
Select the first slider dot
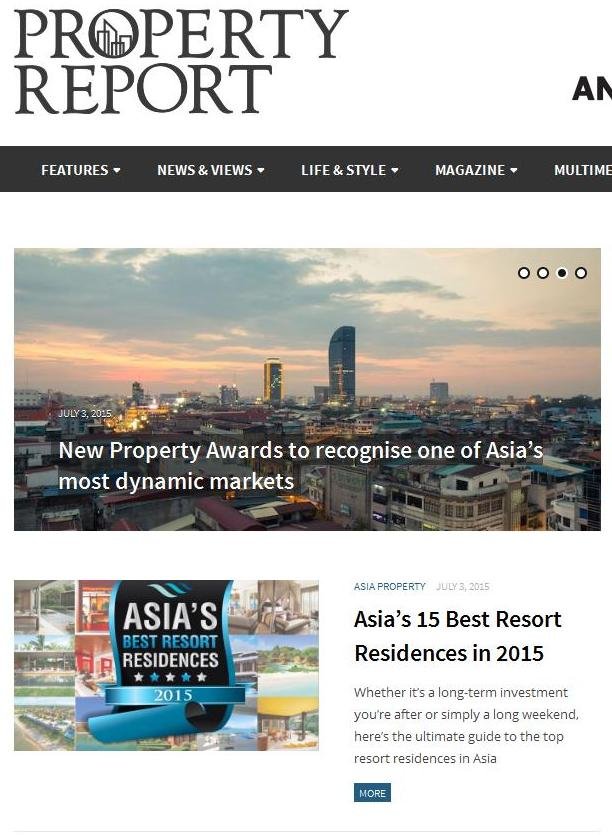coord(524,273)
